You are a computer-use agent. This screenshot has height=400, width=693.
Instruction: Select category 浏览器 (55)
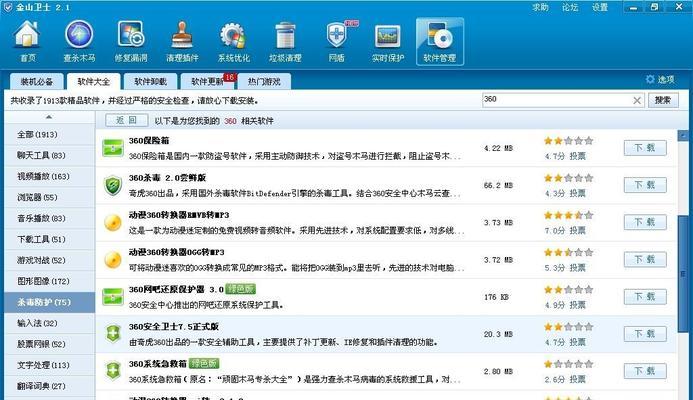(50, 197)
